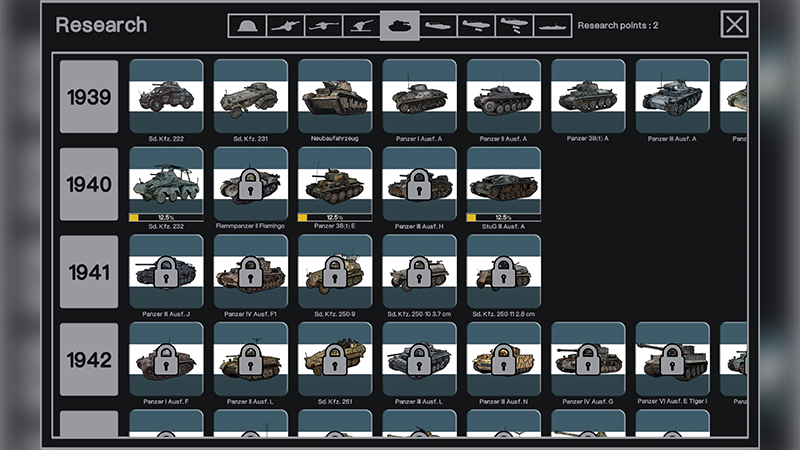Research the Sd.Kfz. 232 armored car
The height and width of the screenshot is (450, 800).
coord(166,184)
